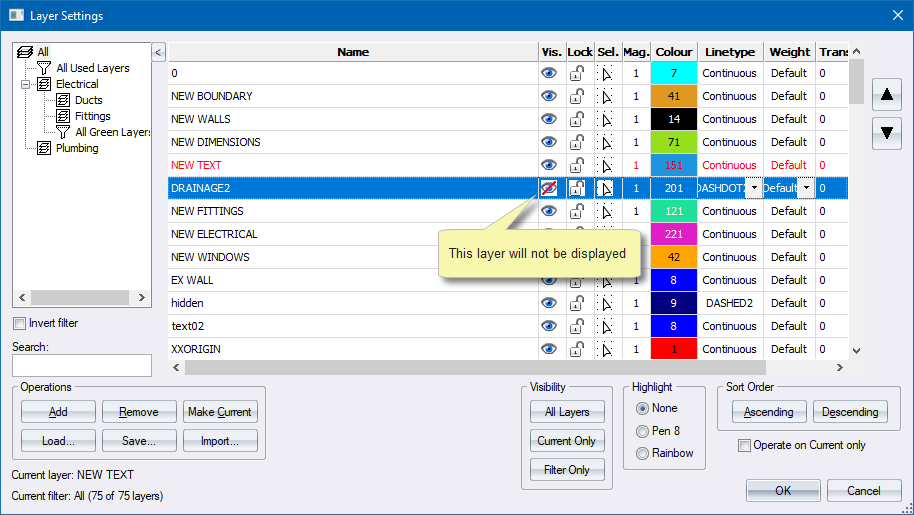
Task: Click lock icon for NEW BOUNDARY layer
Action: click(579, 97)
